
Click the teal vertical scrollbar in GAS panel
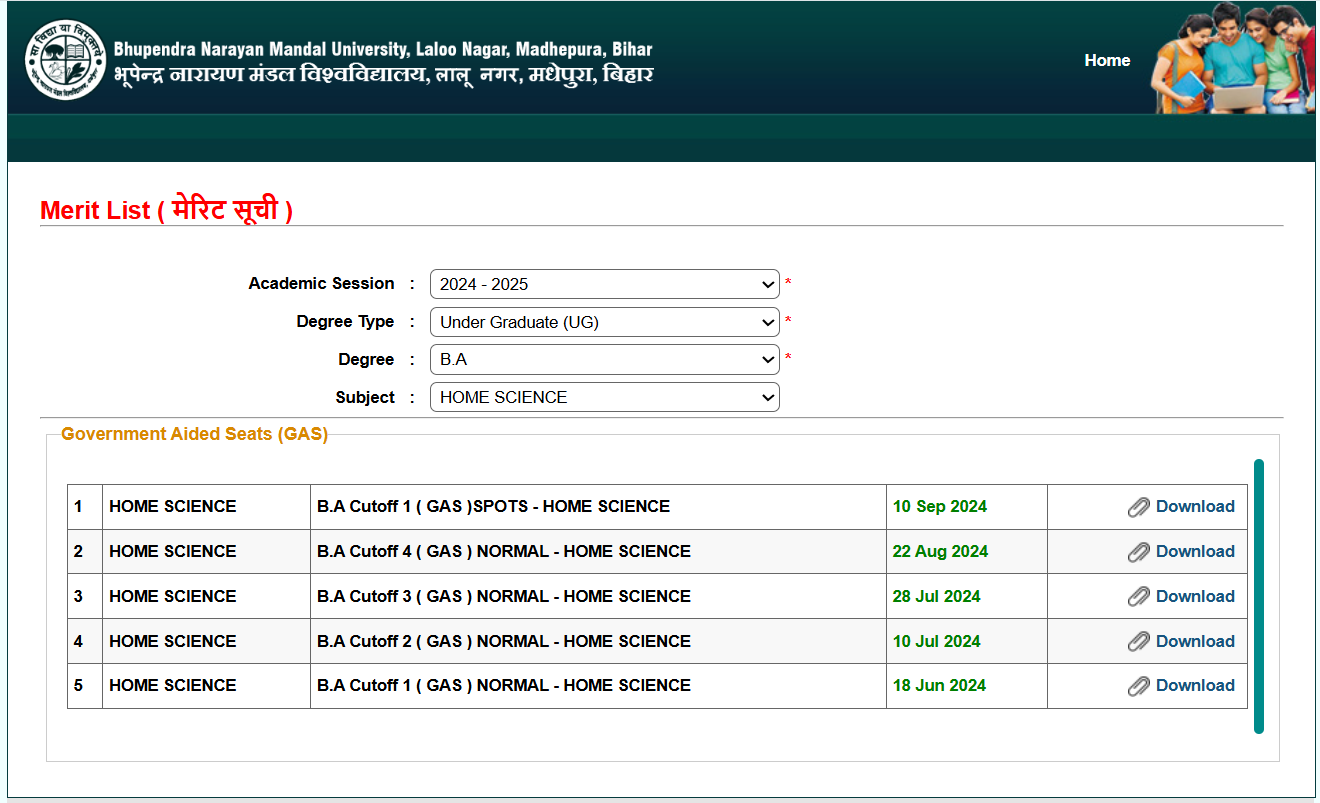(1259, 596)
